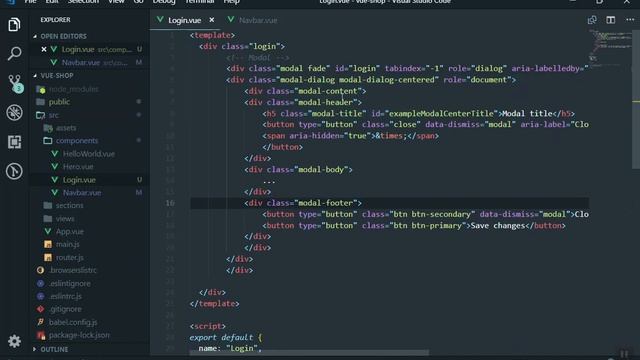The image size is (640, 360).
Task: Collapse the OPEN EDITORS section
Action: point(63,36)
